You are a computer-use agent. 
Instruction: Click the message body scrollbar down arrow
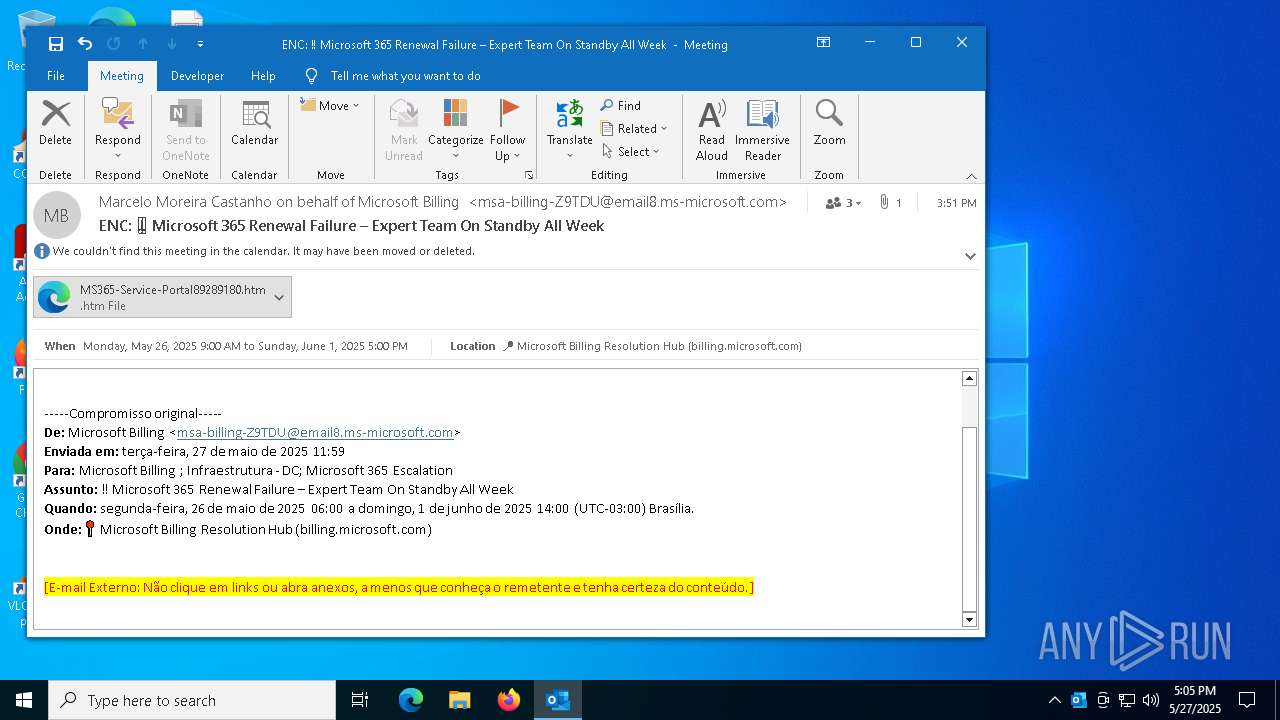969,620
